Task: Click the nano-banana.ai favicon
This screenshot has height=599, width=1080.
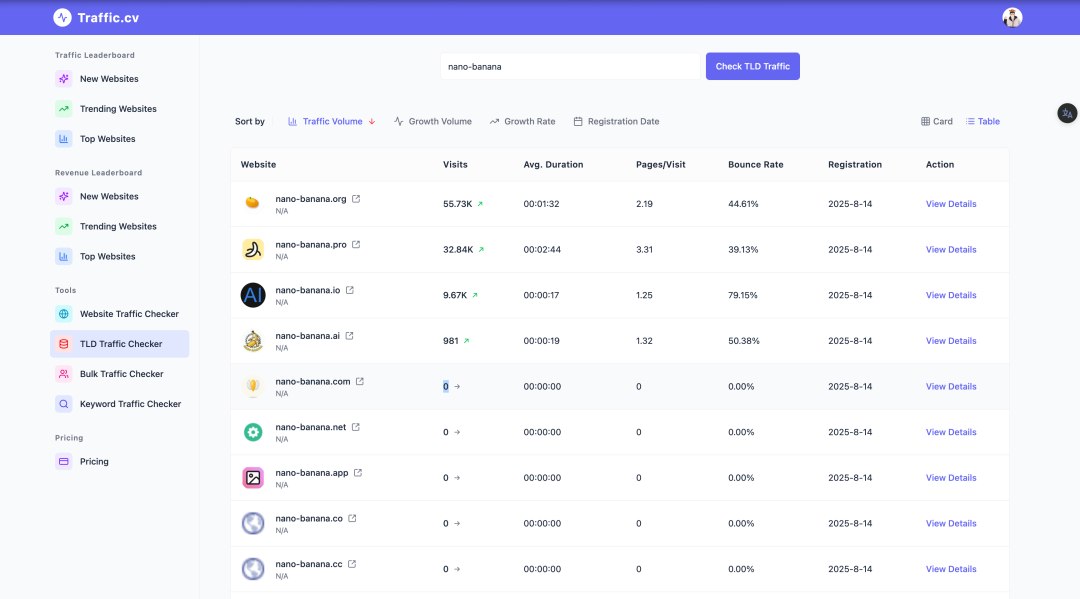Action: pos(253,341)
